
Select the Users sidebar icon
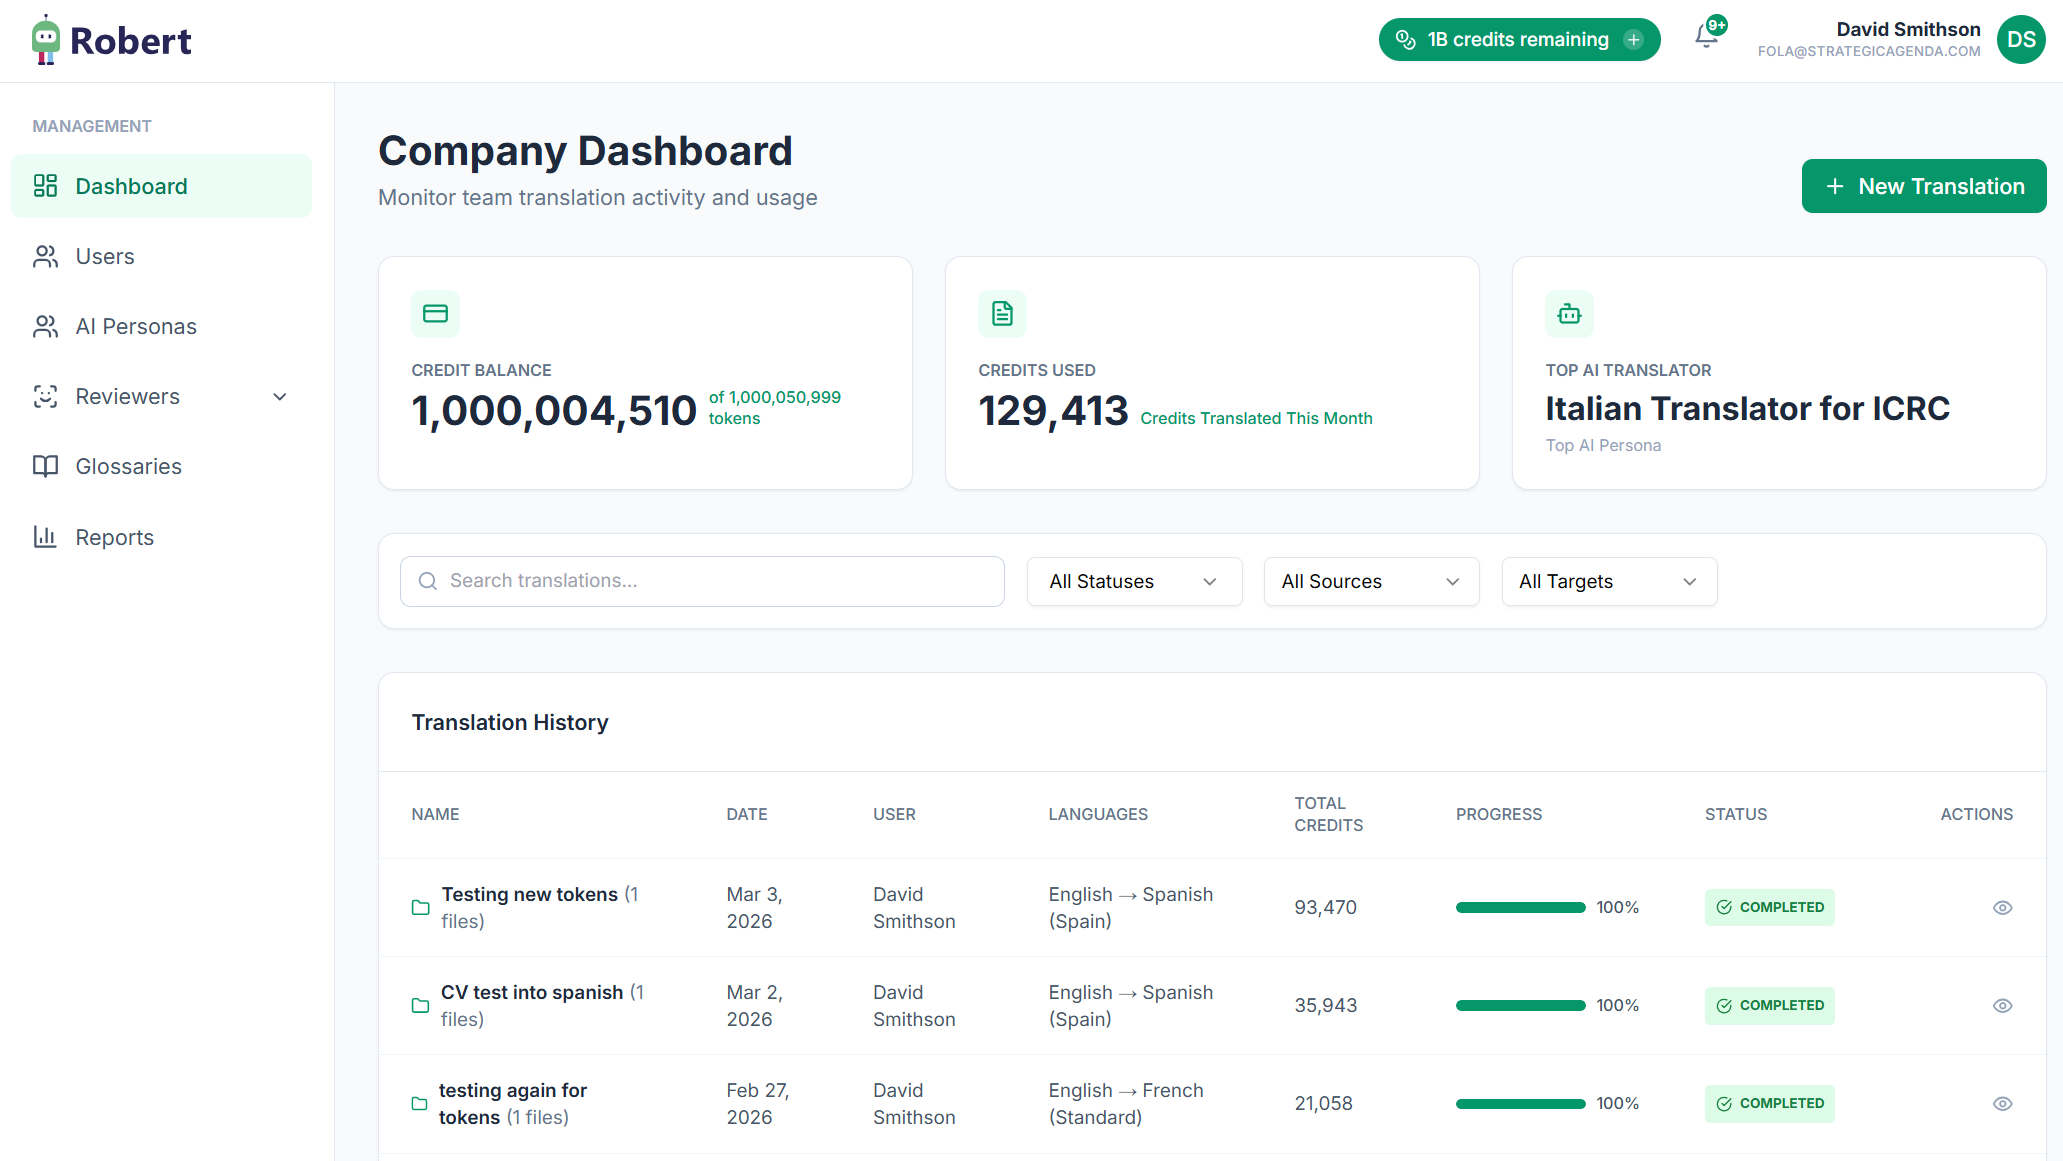[x=44, y=256]
